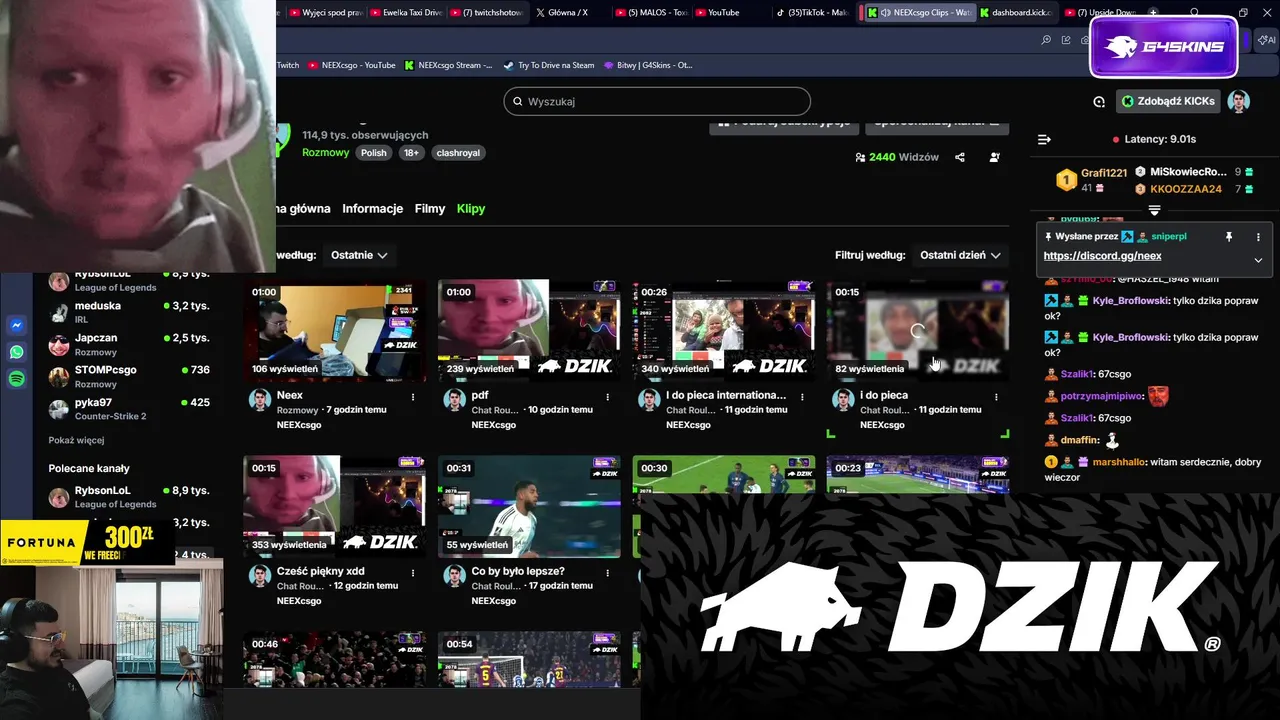Image resolution: width=1280 pixels, height=720 pixels.
Task: Switch to the Filmy tab
Action: (430, 209)
